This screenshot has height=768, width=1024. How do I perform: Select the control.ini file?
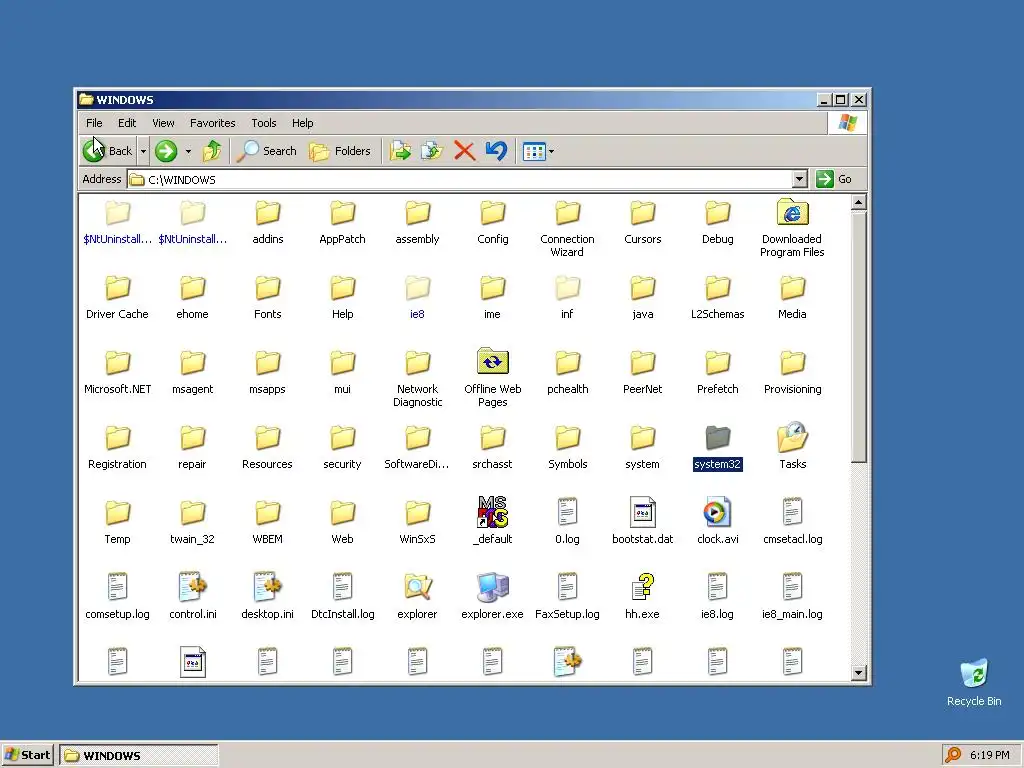coord(192,596)
